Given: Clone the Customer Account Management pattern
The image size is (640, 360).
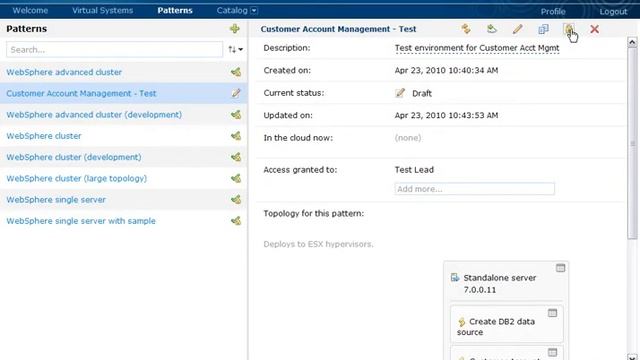Looking at the screenshot, I should coord(543,29).
